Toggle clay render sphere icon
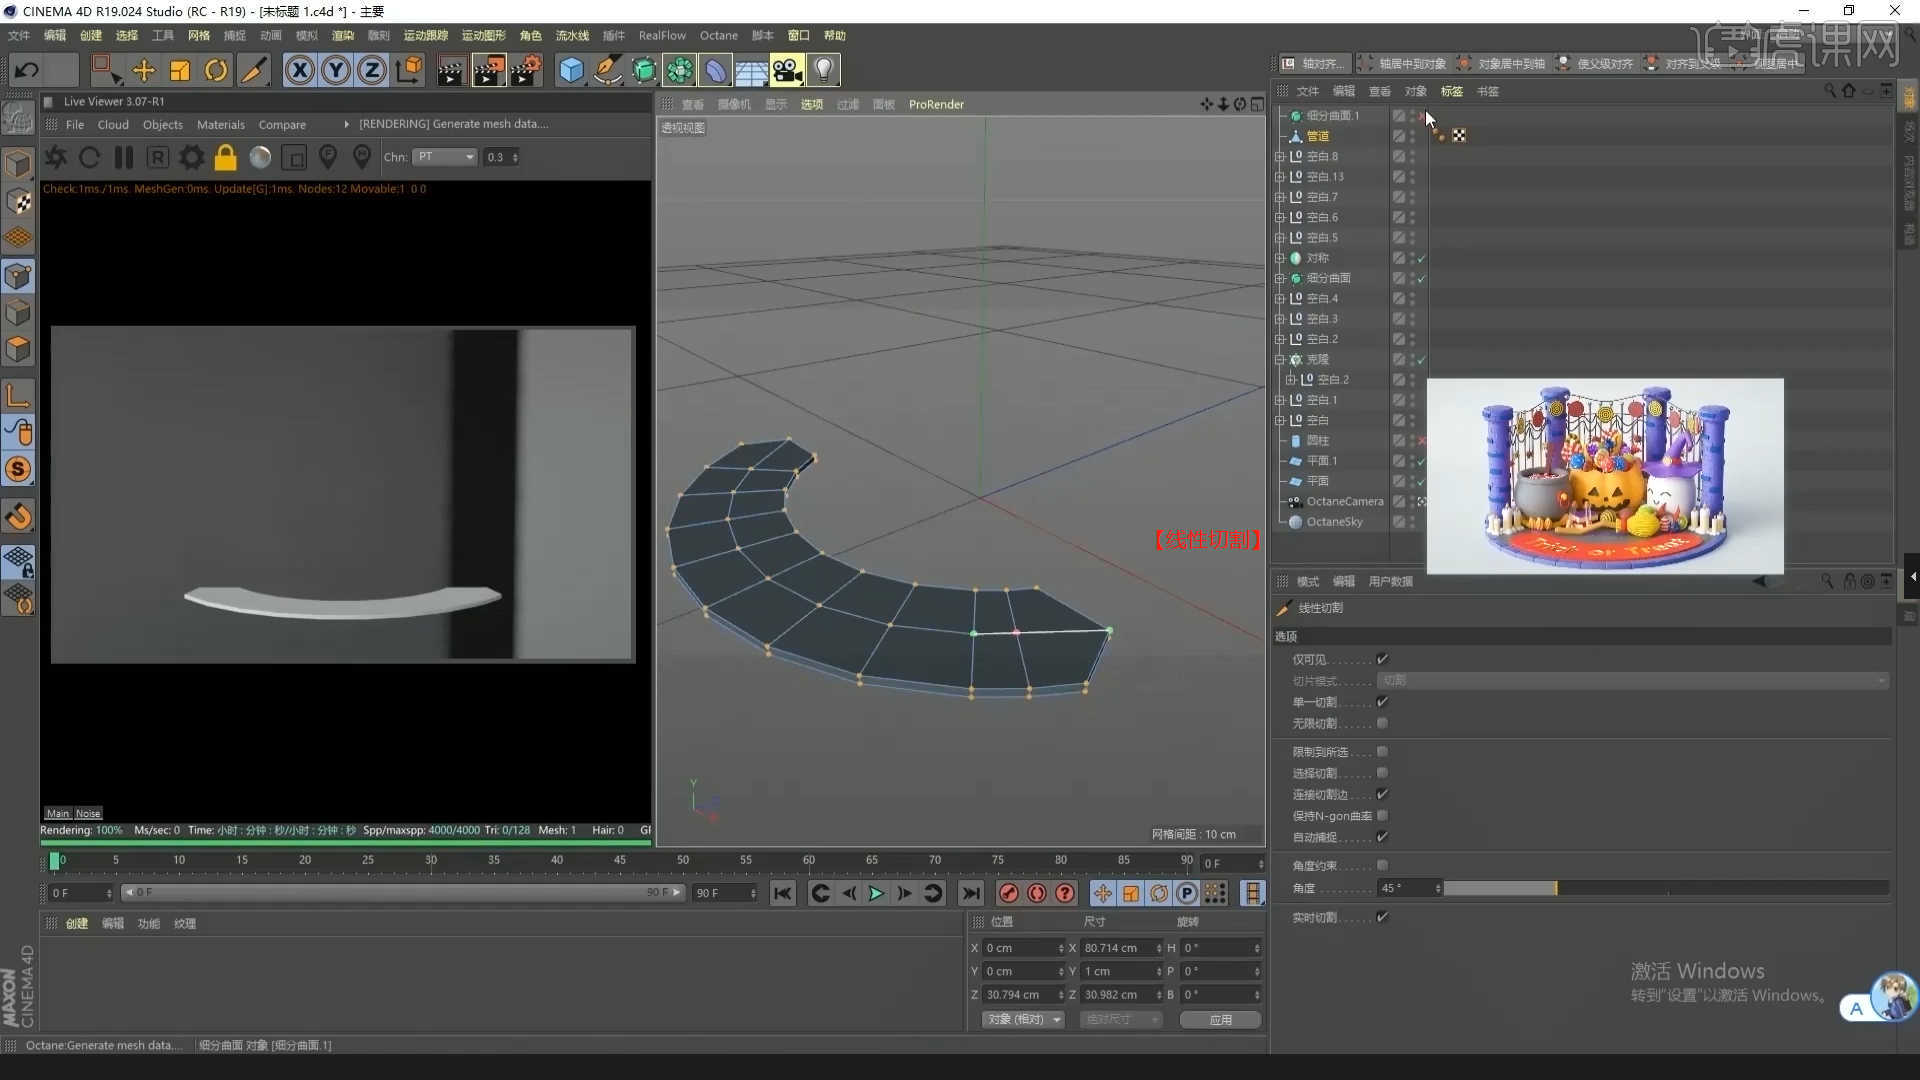The image size is (1920, 1080). [x=260, y=157]
